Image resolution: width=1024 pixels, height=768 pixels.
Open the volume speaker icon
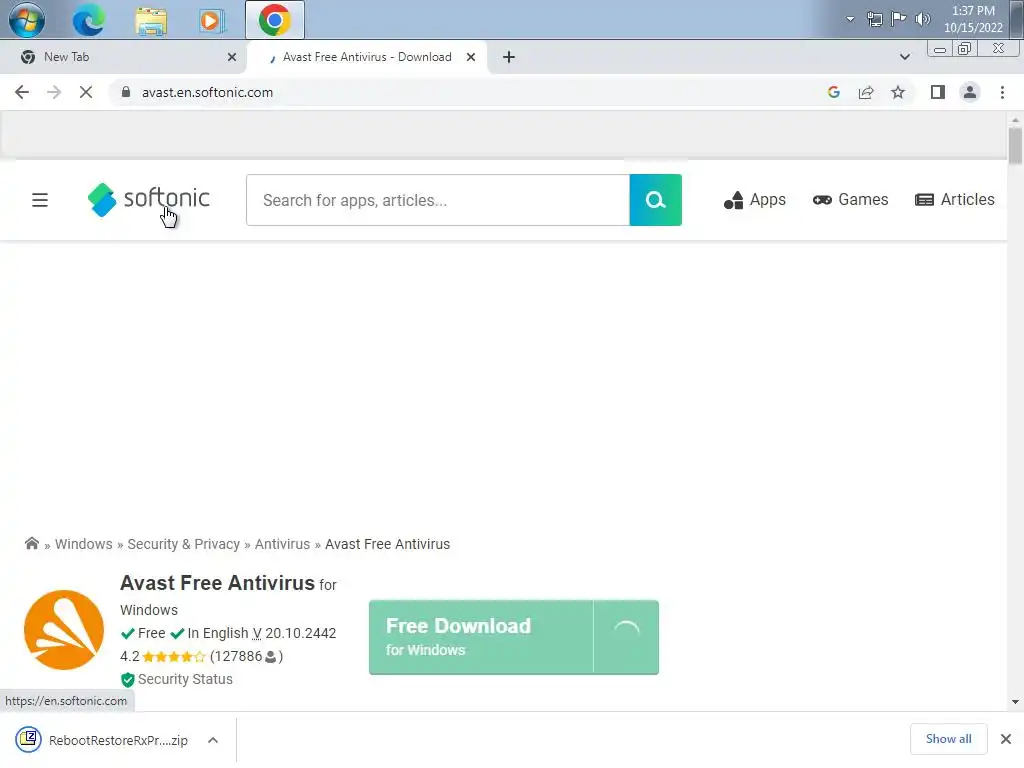pos(922,19)
